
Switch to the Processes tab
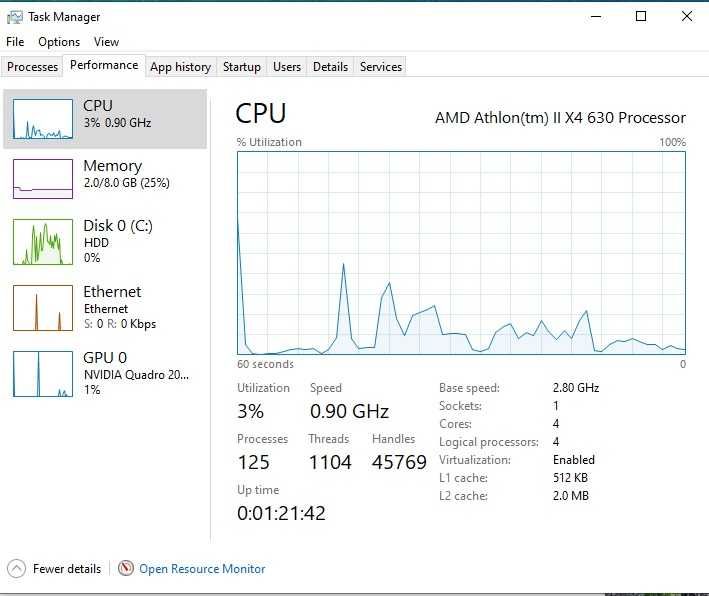point(33,67)
